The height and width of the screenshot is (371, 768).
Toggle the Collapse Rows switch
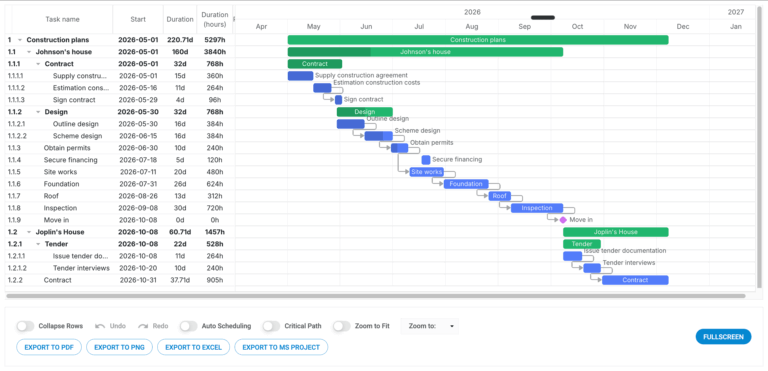tap(25, 326)
